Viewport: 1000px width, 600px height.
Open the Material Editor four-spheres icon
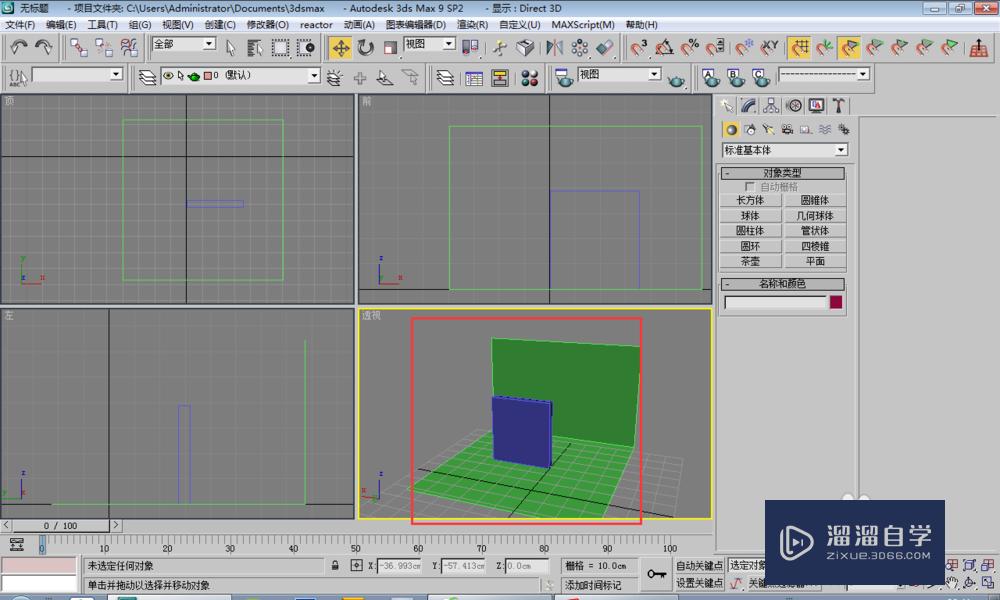(x=529, y=78)
